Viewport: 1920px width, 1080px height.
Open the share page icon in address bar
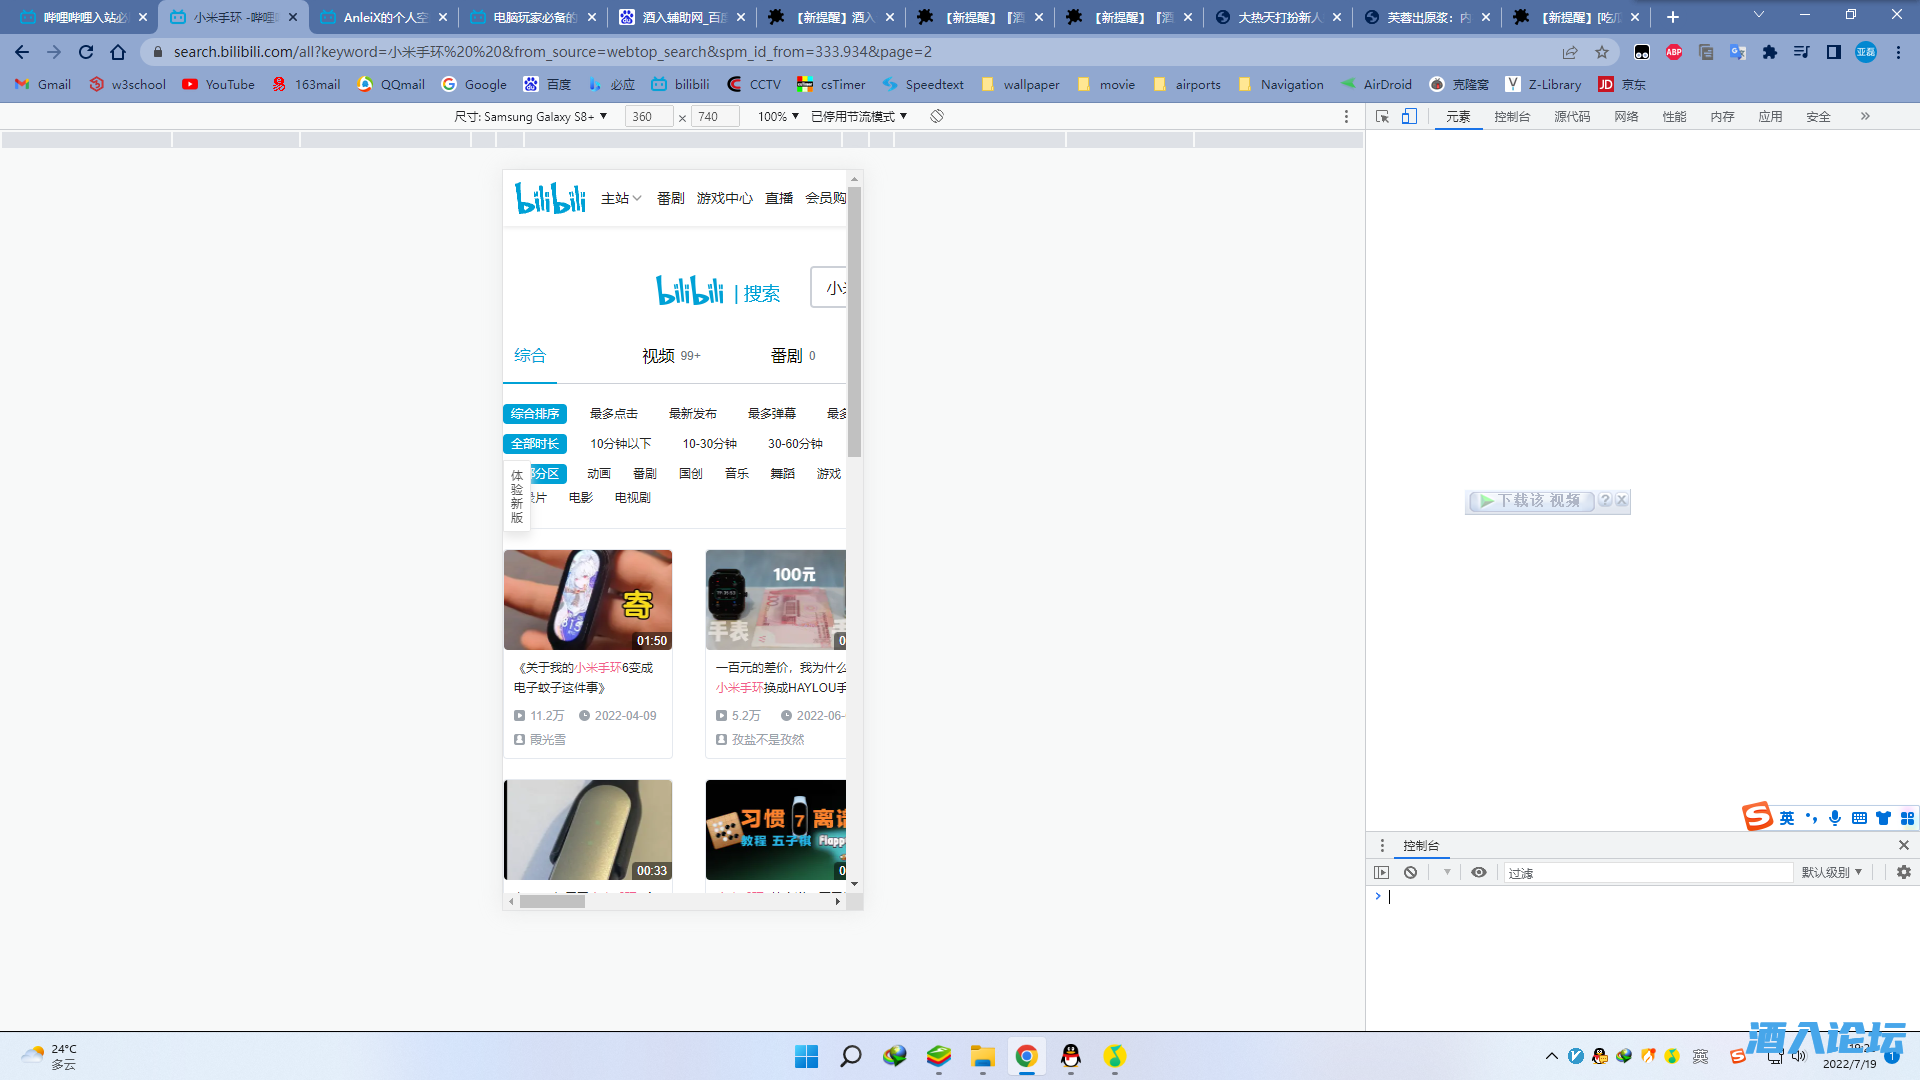[1570, 52]
